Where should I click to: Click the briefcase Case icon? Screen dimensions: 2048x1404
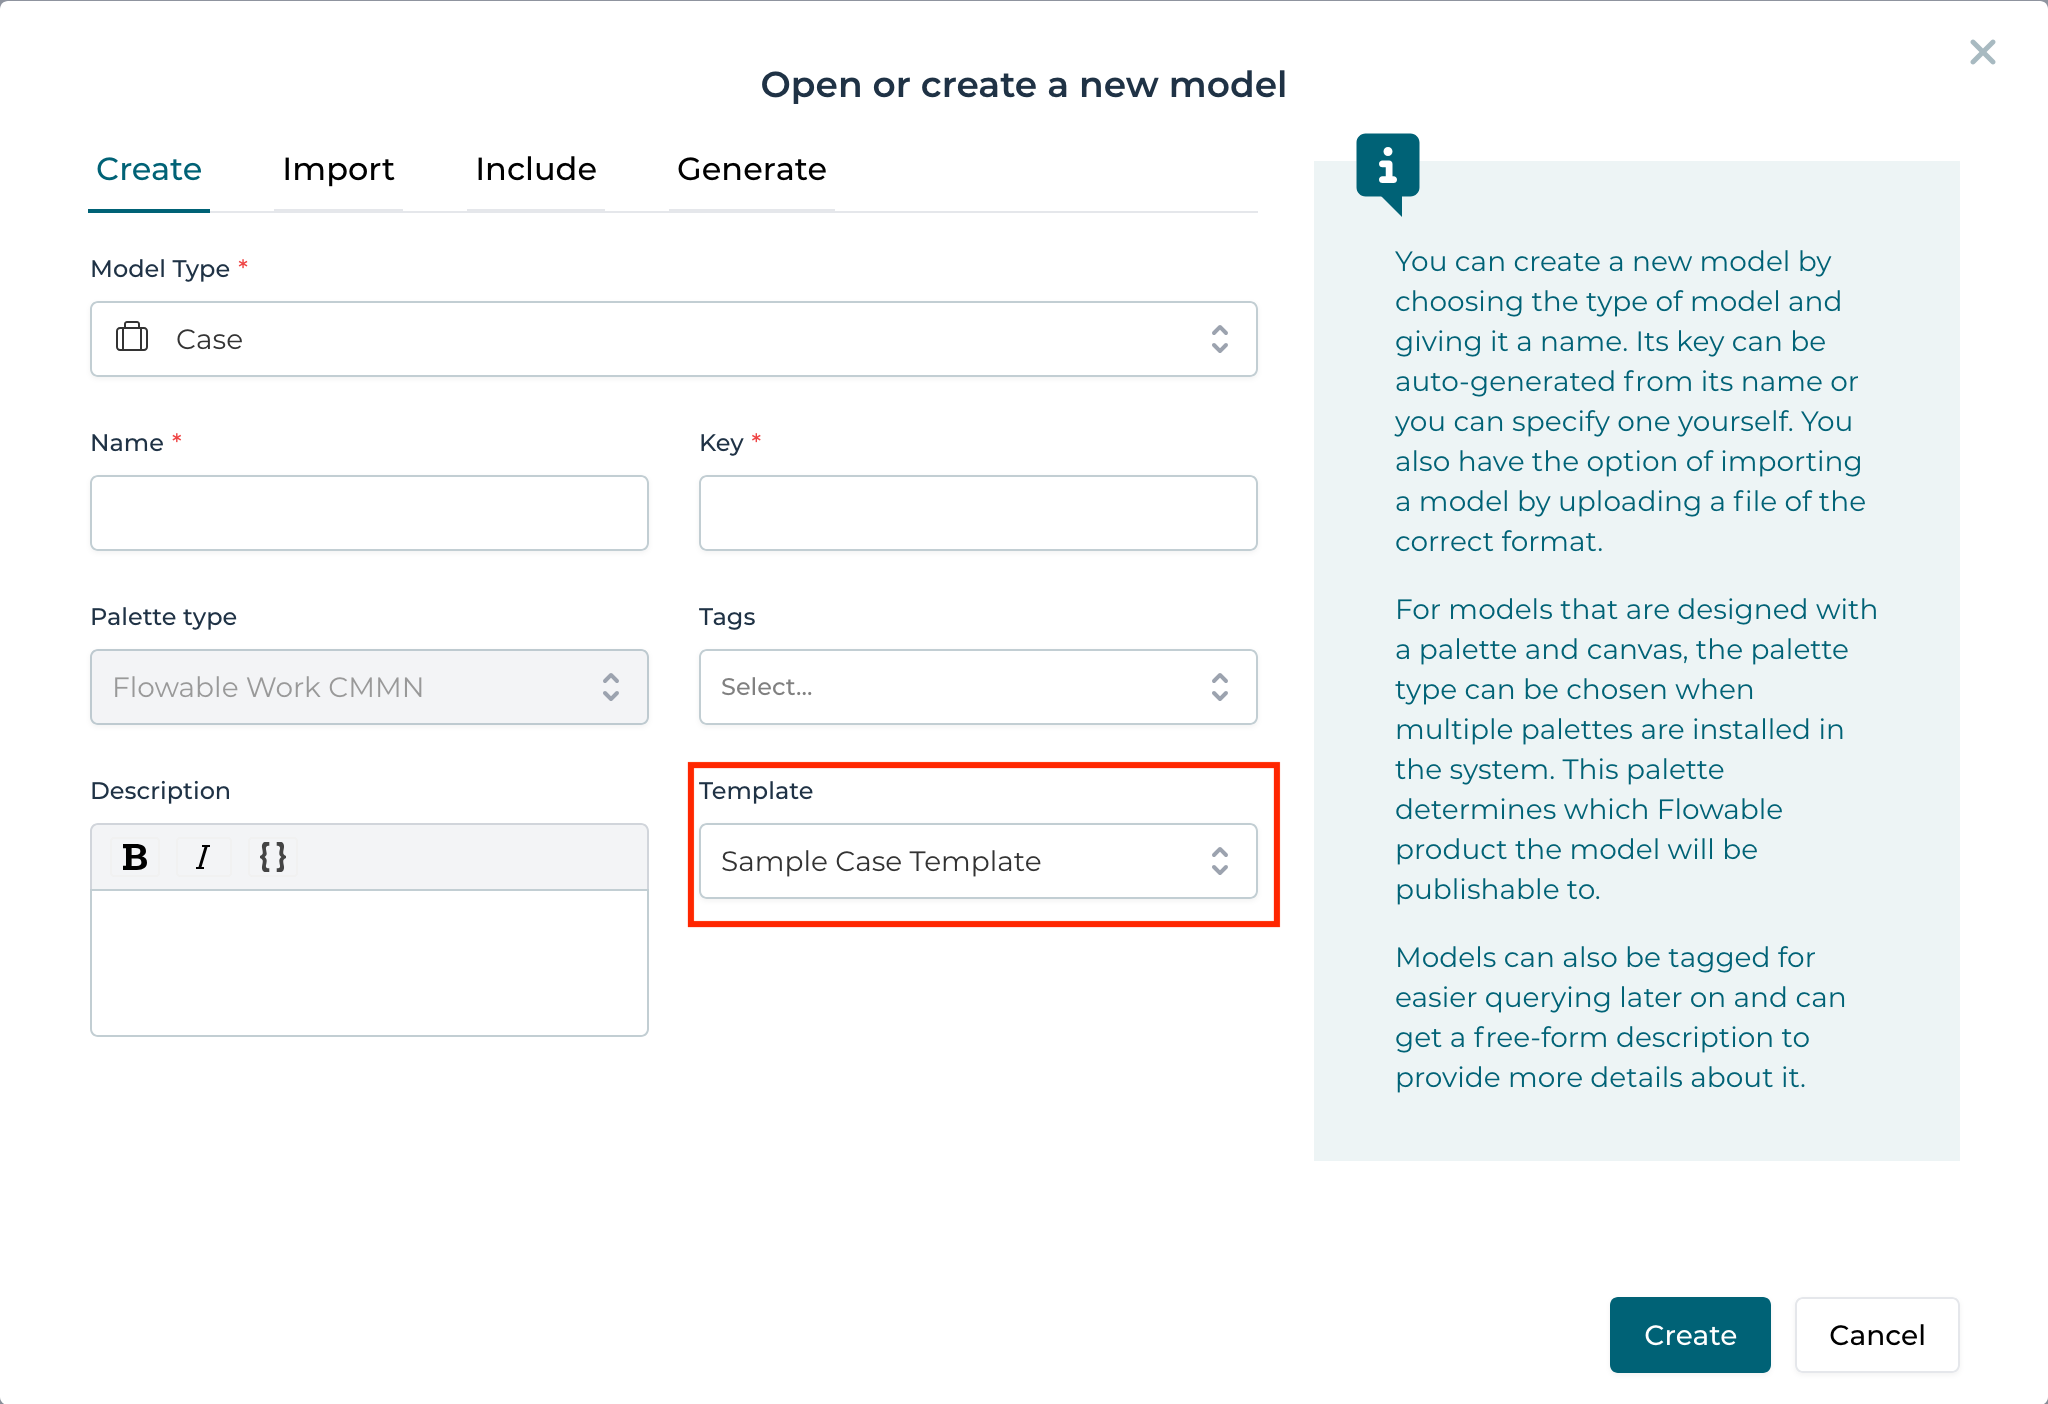pos(132,338)
